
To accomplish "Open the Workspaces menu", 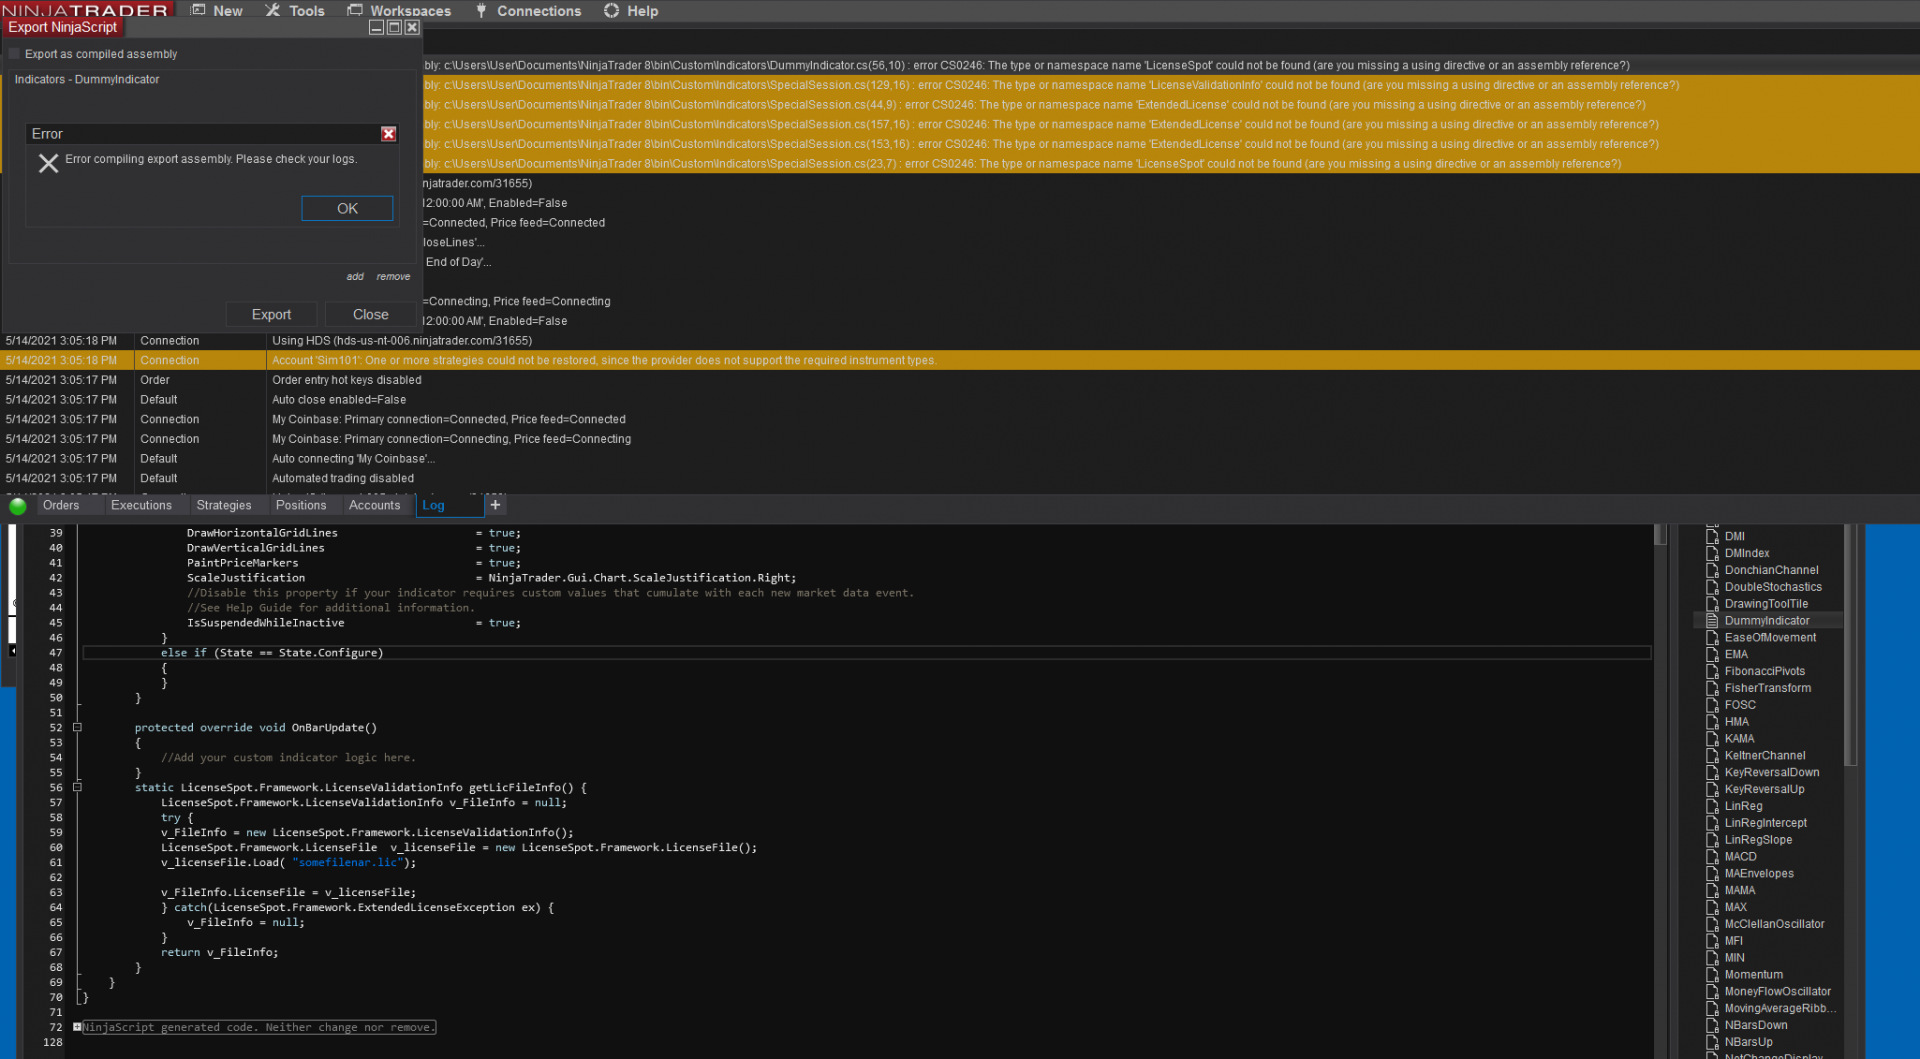I will click(x=399, y=11).
